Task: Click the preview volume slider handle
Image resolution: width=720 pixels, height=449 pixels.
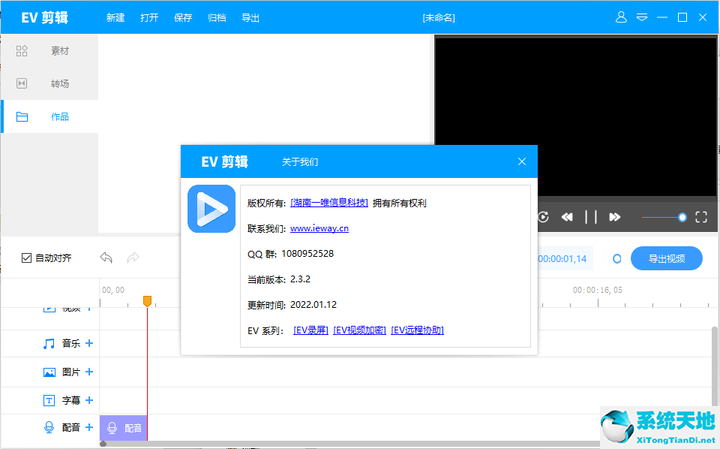Action: click(683, 217)
